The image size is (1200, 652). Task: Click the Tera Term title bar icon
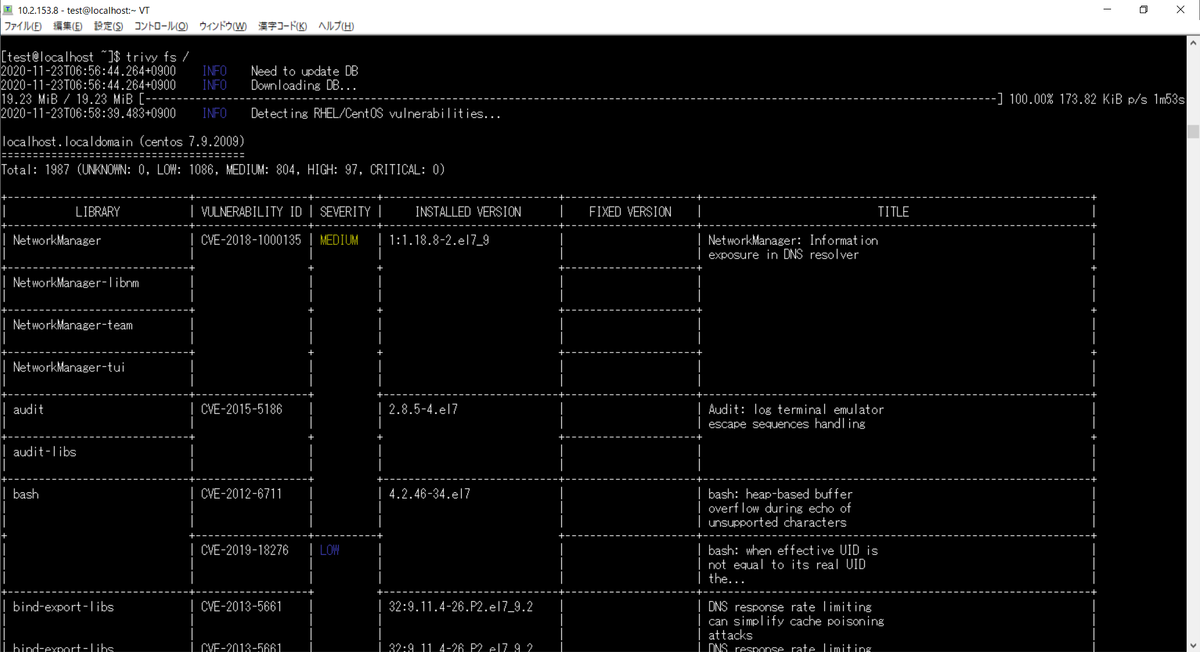(8, 9)
